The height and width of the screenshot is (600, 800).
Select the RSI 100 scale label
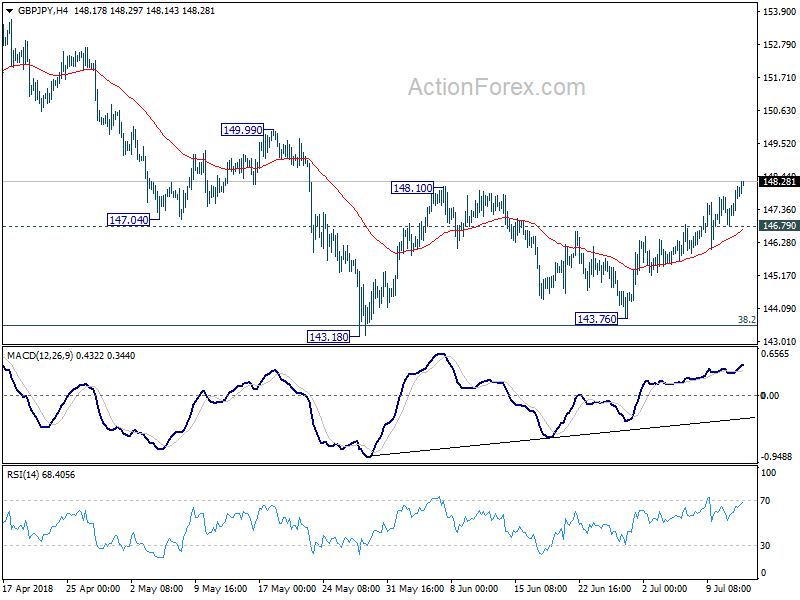point(768,473)
